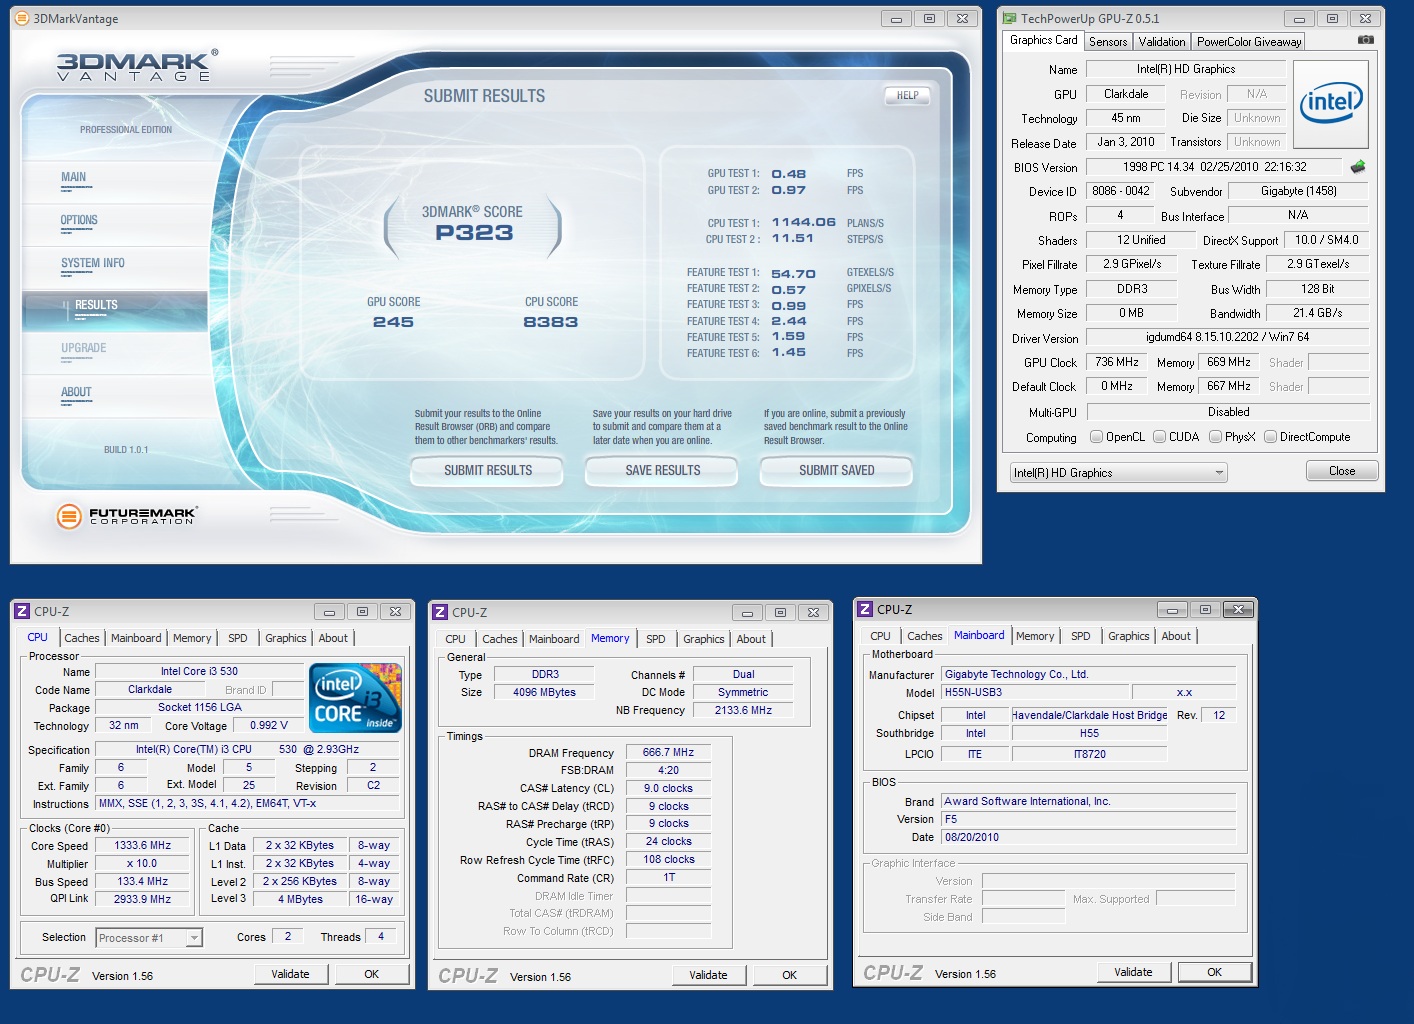Toggle the DirectCompute checkbox

(x=1270, y=437)
